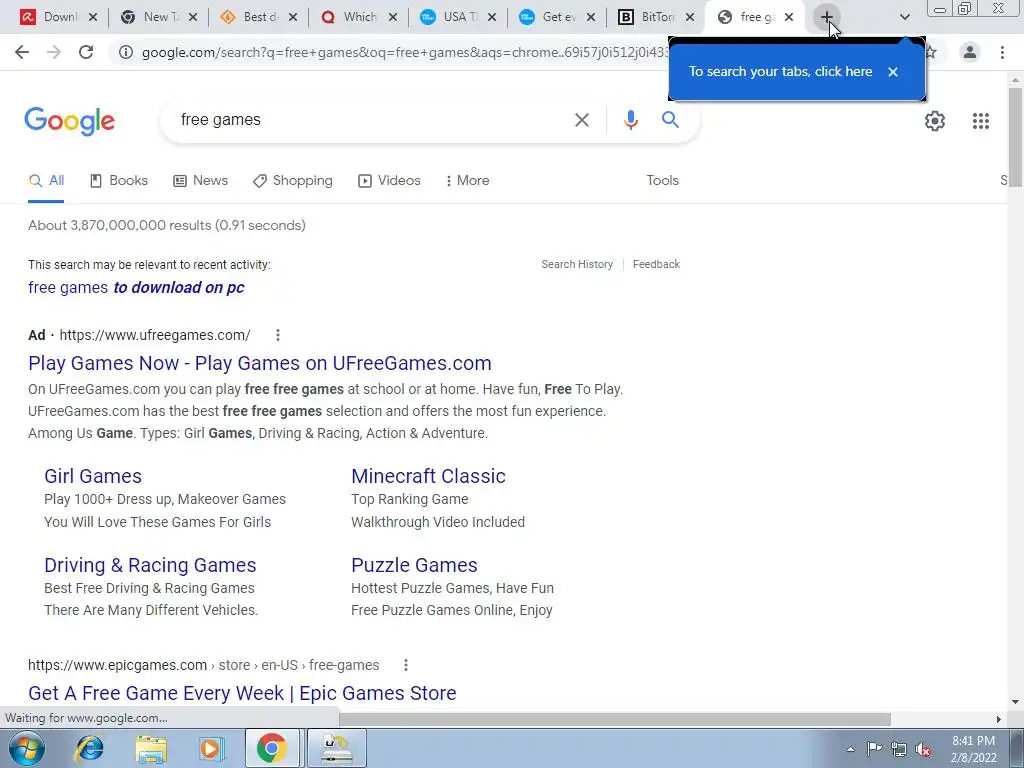Switch to Books results tab

click(x=119, y=181)
